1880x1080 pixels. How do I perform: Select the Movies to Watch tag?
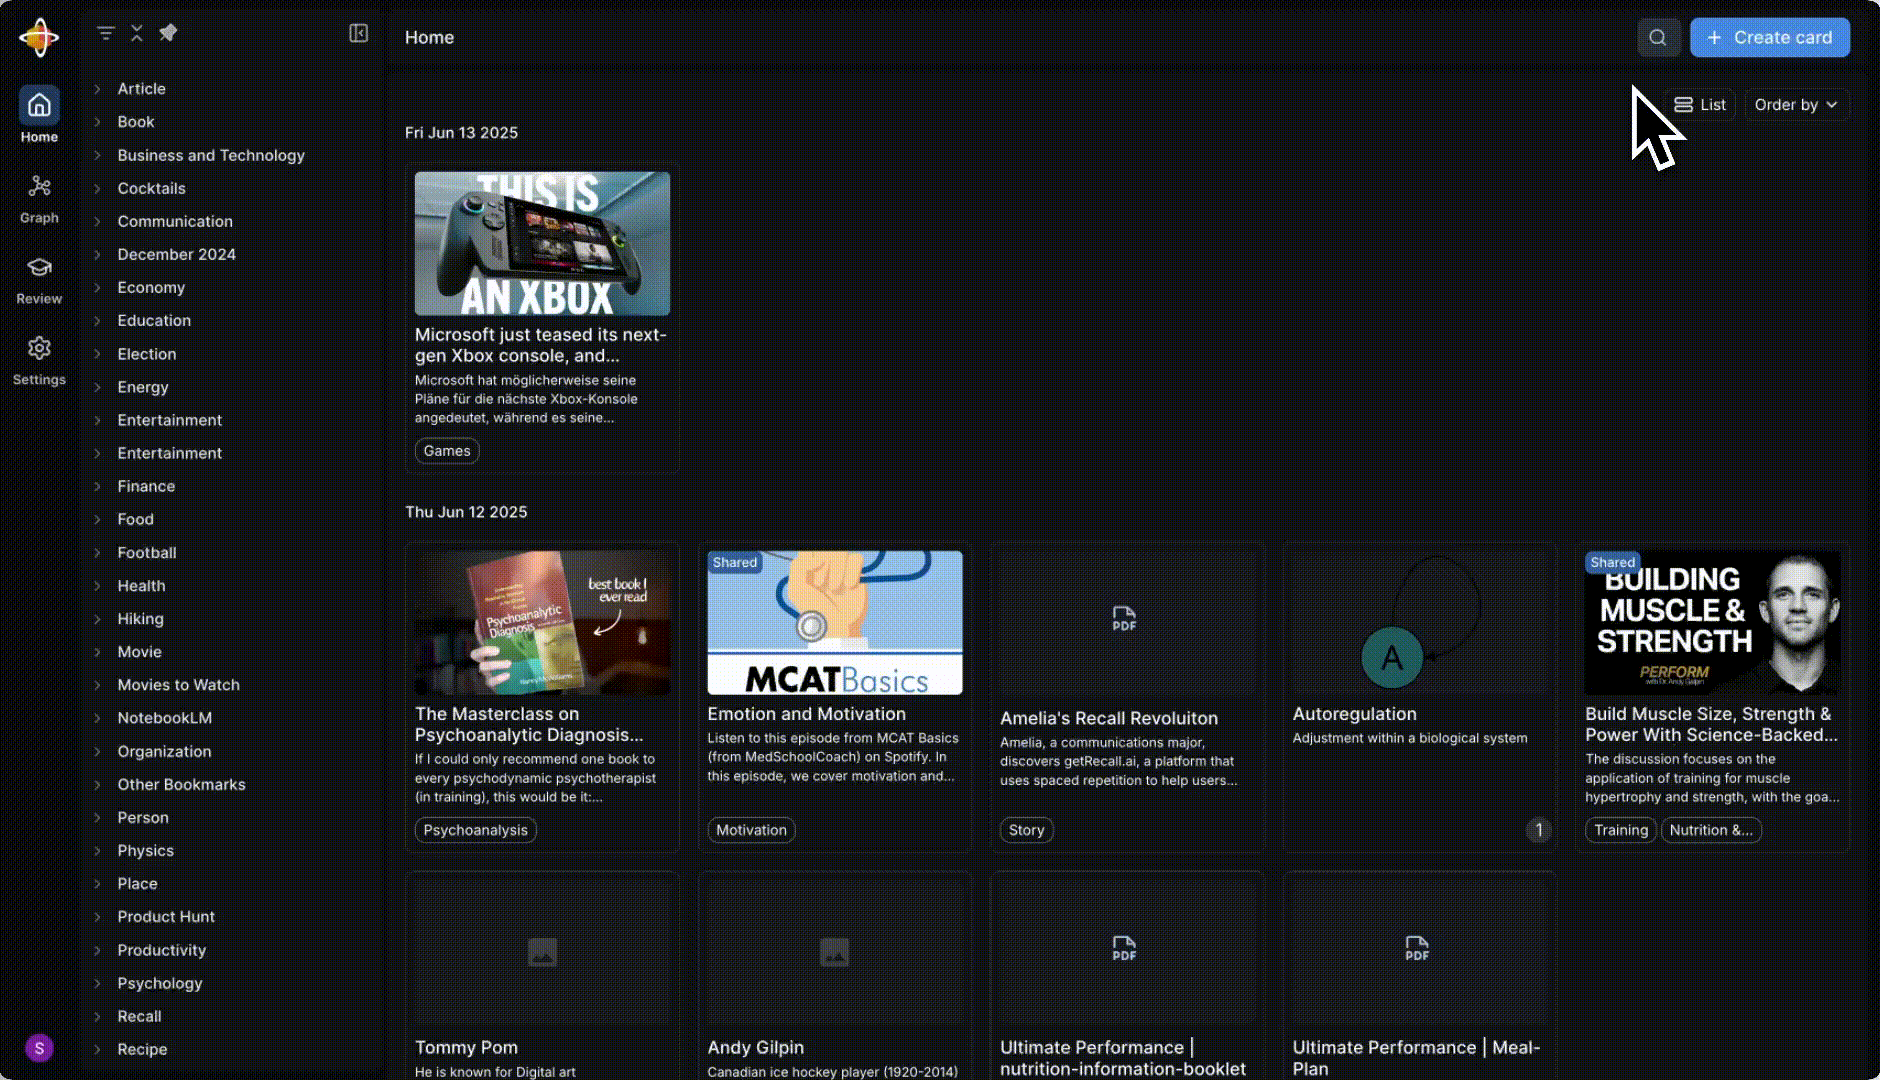[179, 685]
